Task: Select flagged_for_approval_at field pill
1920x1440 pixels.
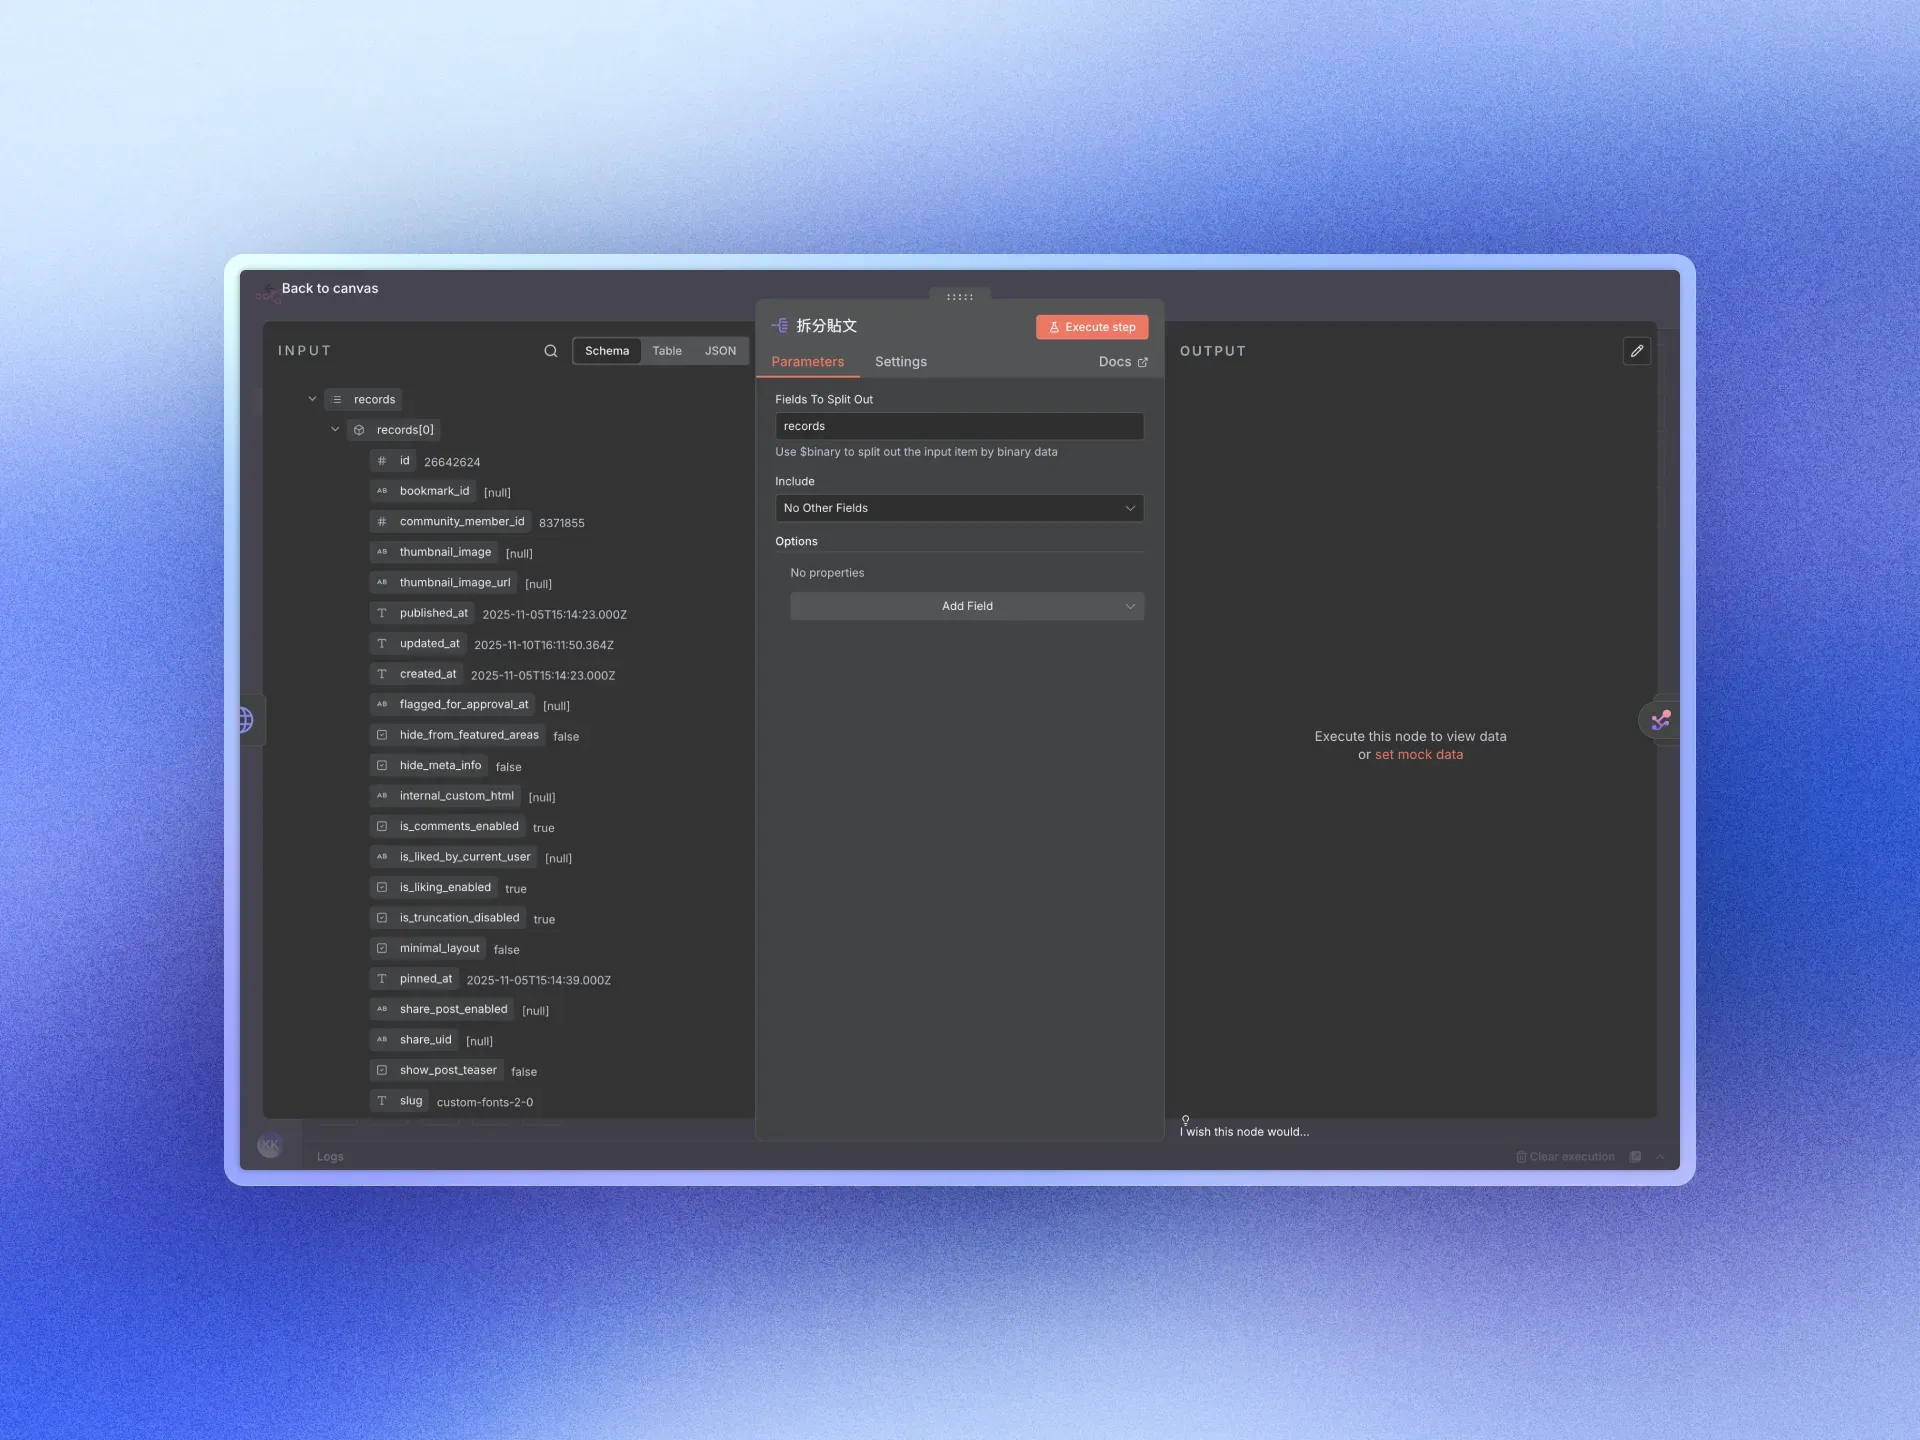Action: (x=452, y=705)
